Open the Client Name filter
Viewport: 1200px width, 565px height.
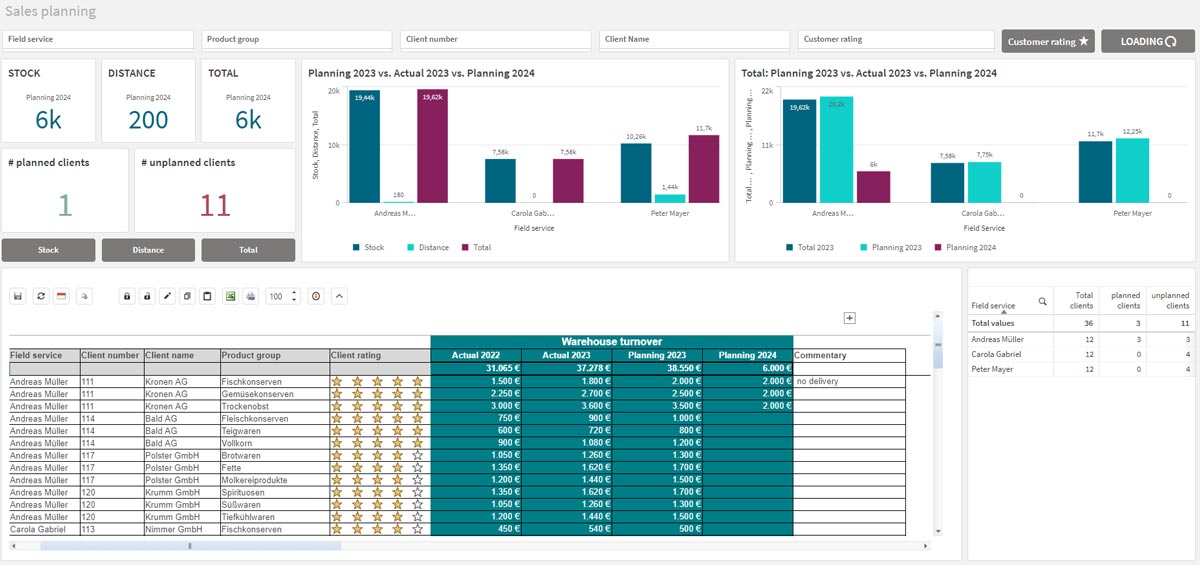tap(695, 40)
